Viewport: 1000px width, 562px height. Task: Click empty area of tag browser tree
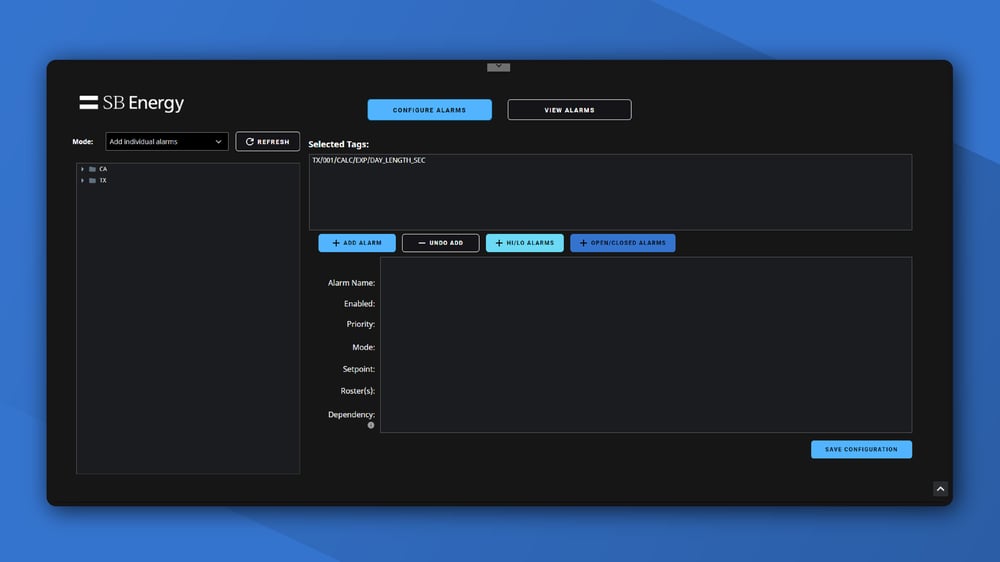pos(188,330)
